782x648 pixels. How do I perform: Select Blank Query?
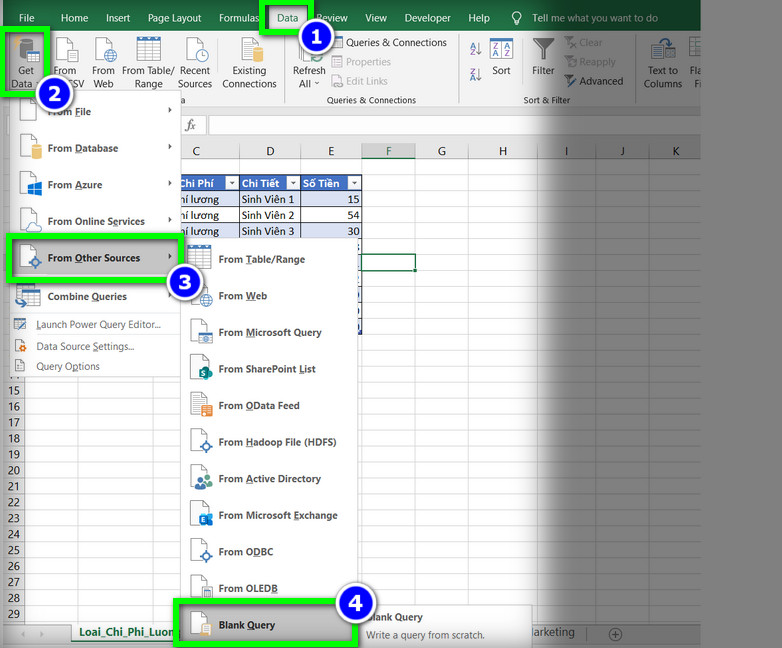[265, 625]
